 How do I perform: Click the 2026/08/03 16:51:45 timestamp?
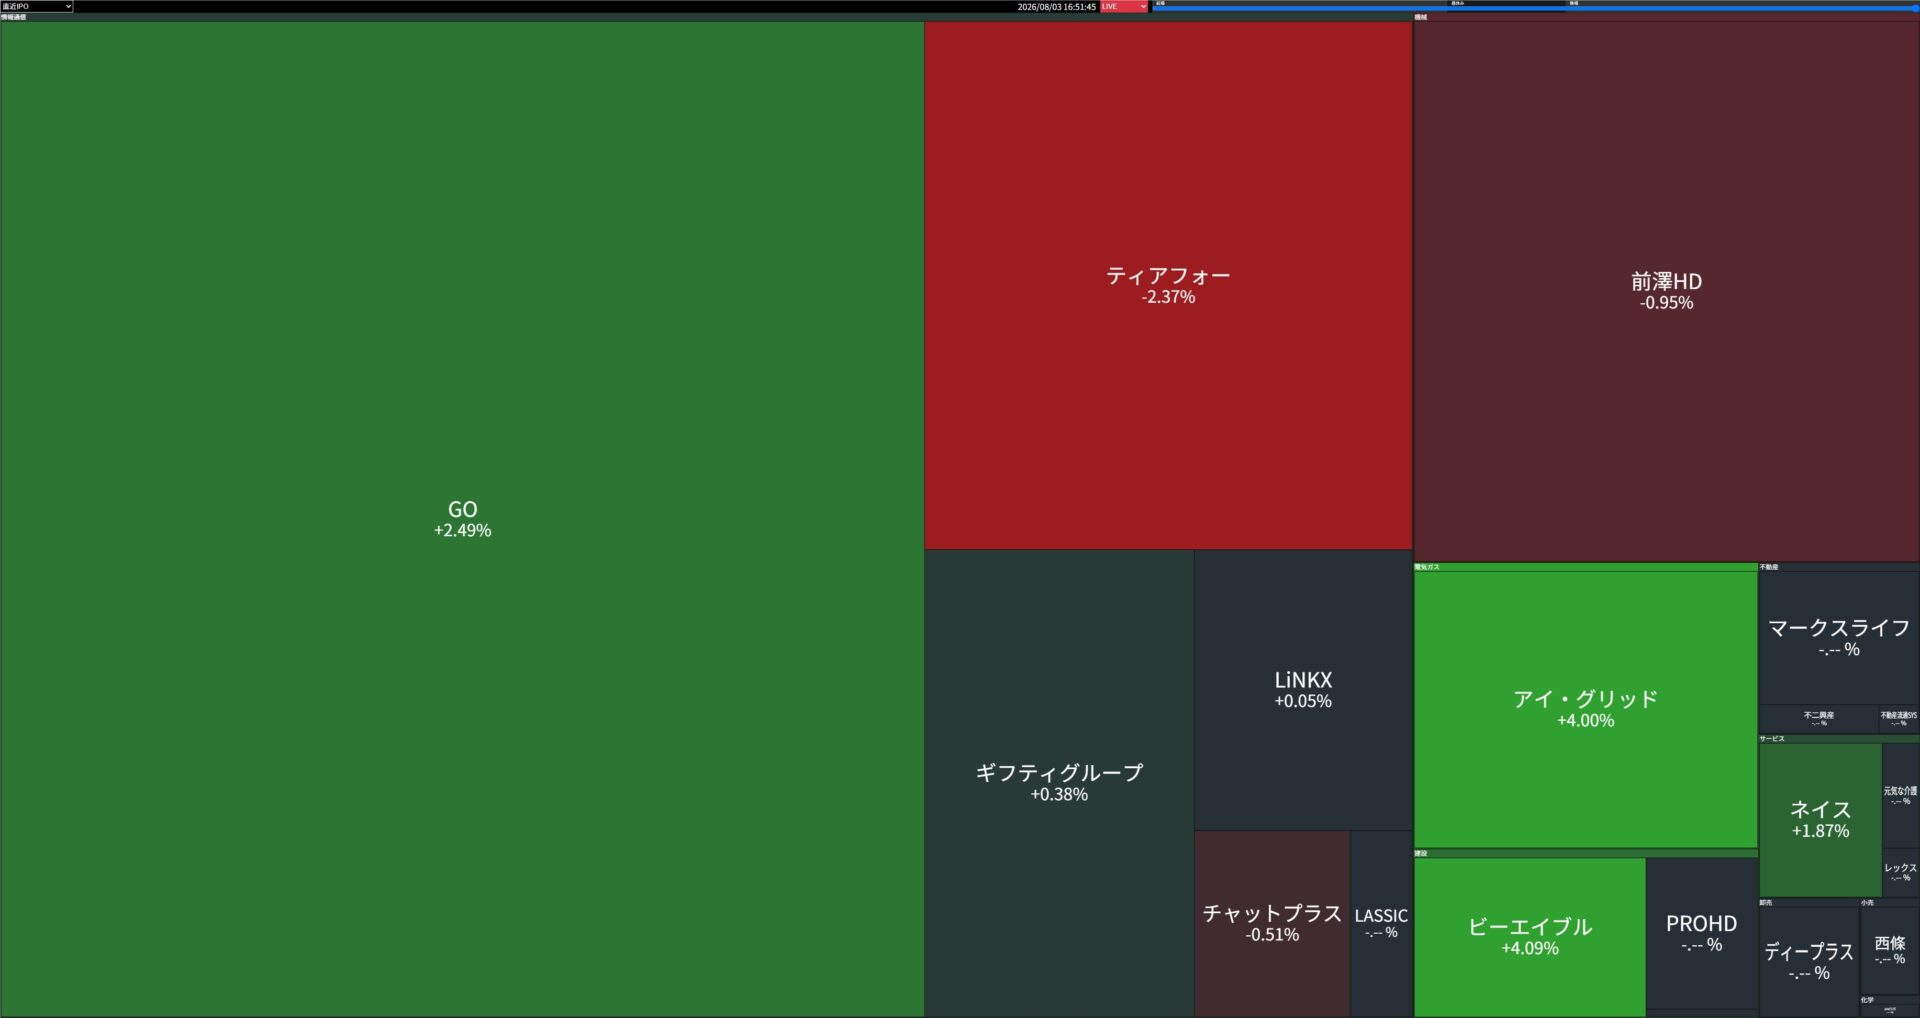[1056, 7]
